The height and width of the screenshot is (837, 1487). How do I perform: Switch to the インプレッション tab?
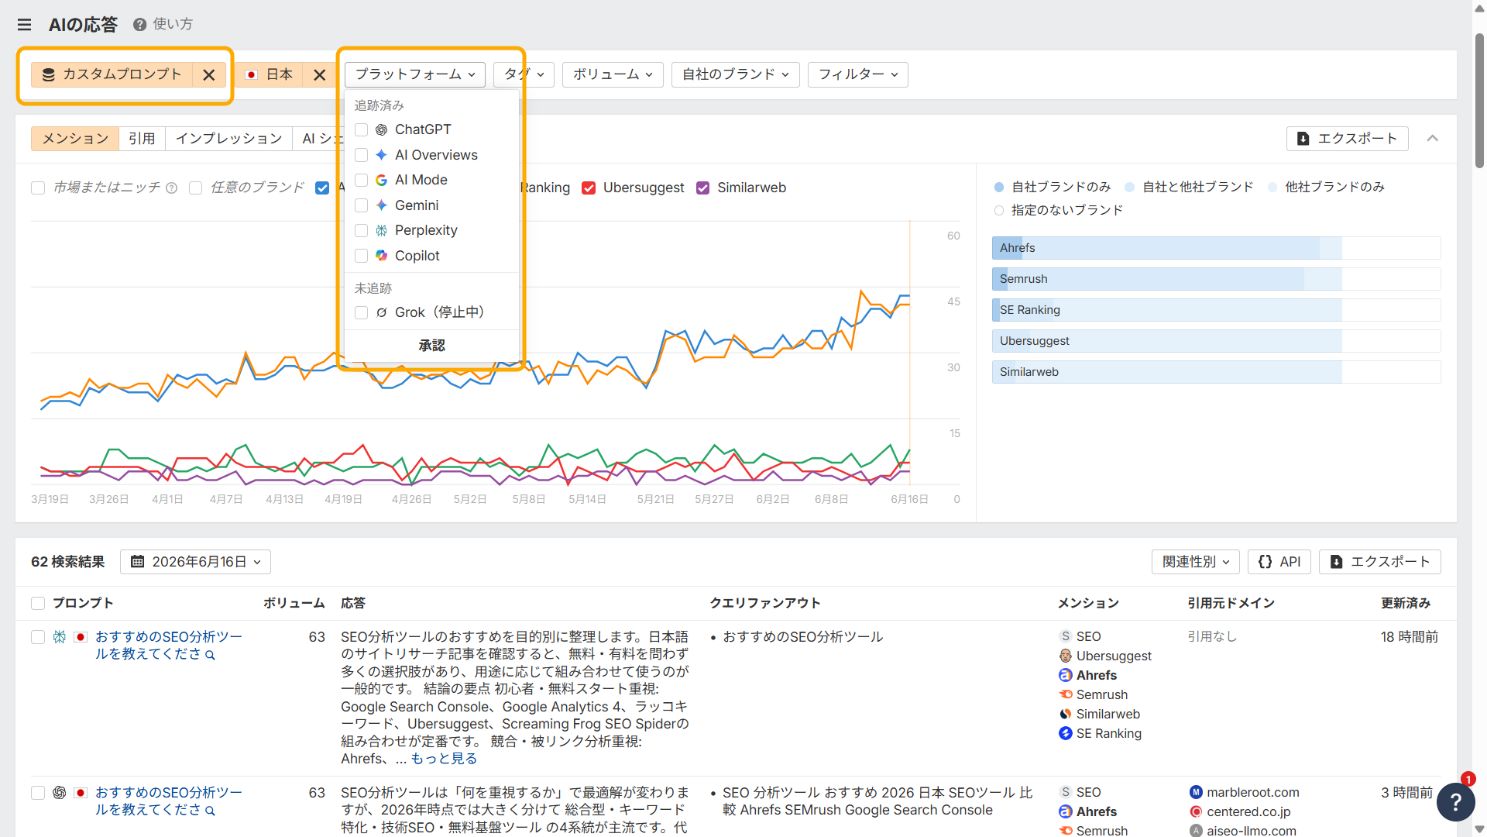click(229, 138)
